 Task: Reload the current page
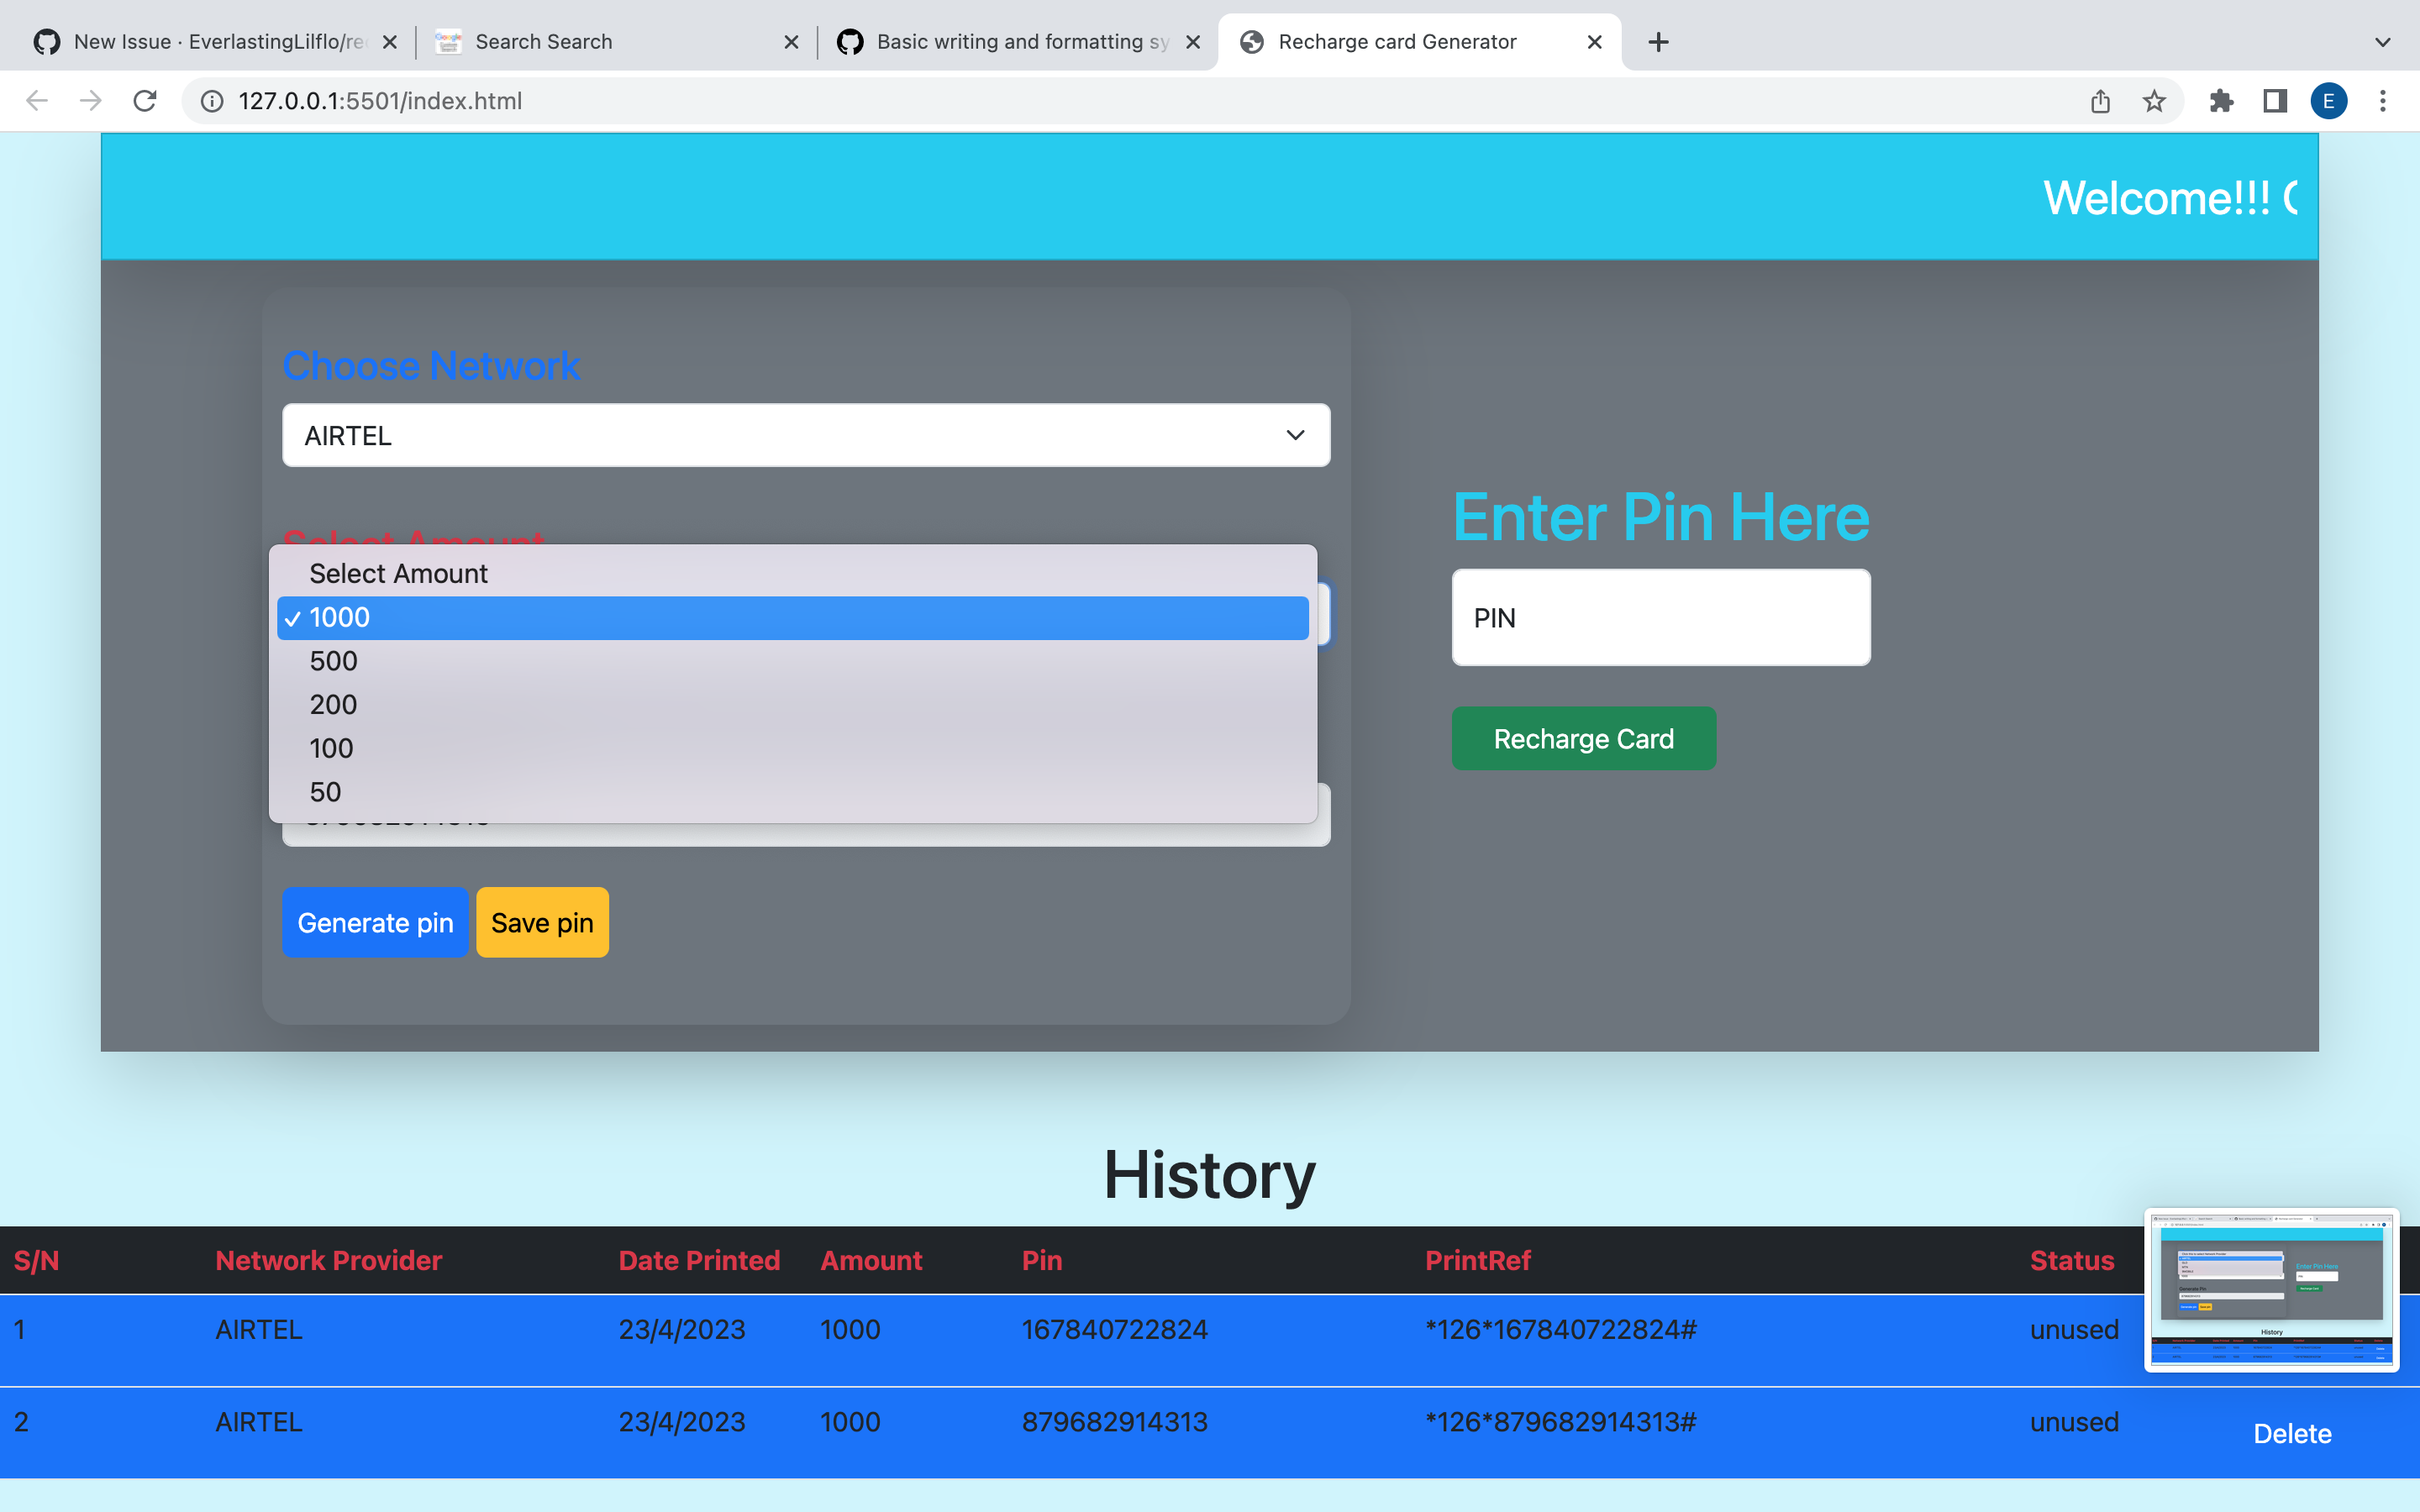pyautogui.click(x=145, y=100)
